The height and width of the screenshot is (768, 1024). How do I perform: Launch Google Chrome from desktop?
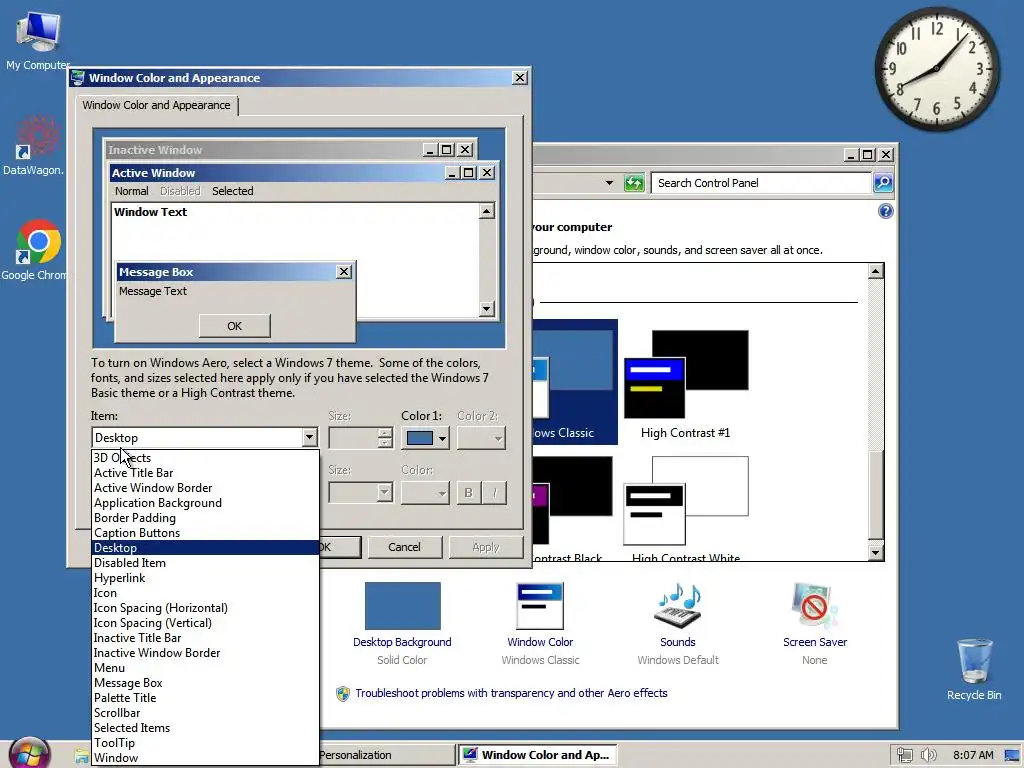pyautogui.click(x=36, y=250)
